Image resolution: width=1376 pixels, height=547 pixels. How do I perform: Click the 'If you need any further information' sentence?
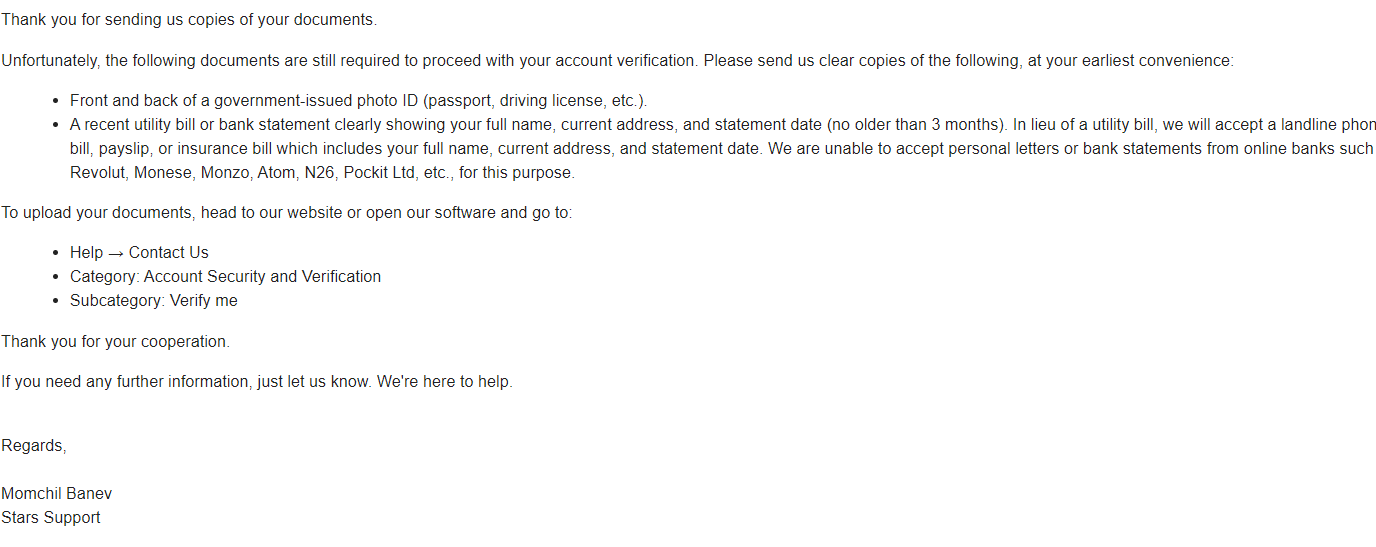(257, 382)
